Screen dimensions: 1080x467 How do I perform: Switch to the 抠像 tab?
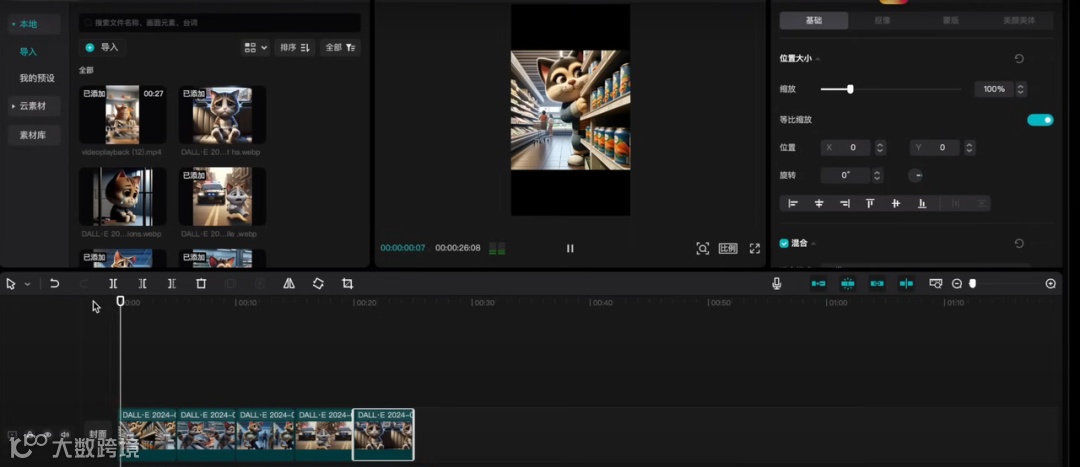click(x=882, y=21)
